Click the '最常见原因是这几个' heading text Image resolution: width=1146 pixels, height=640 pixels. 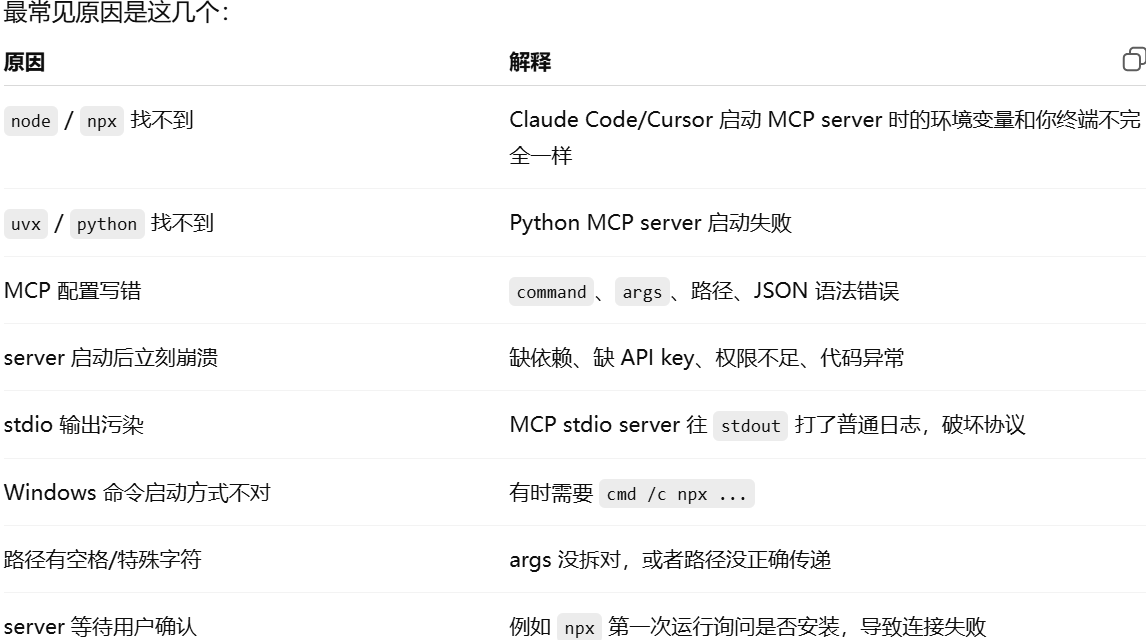[116, 12]
